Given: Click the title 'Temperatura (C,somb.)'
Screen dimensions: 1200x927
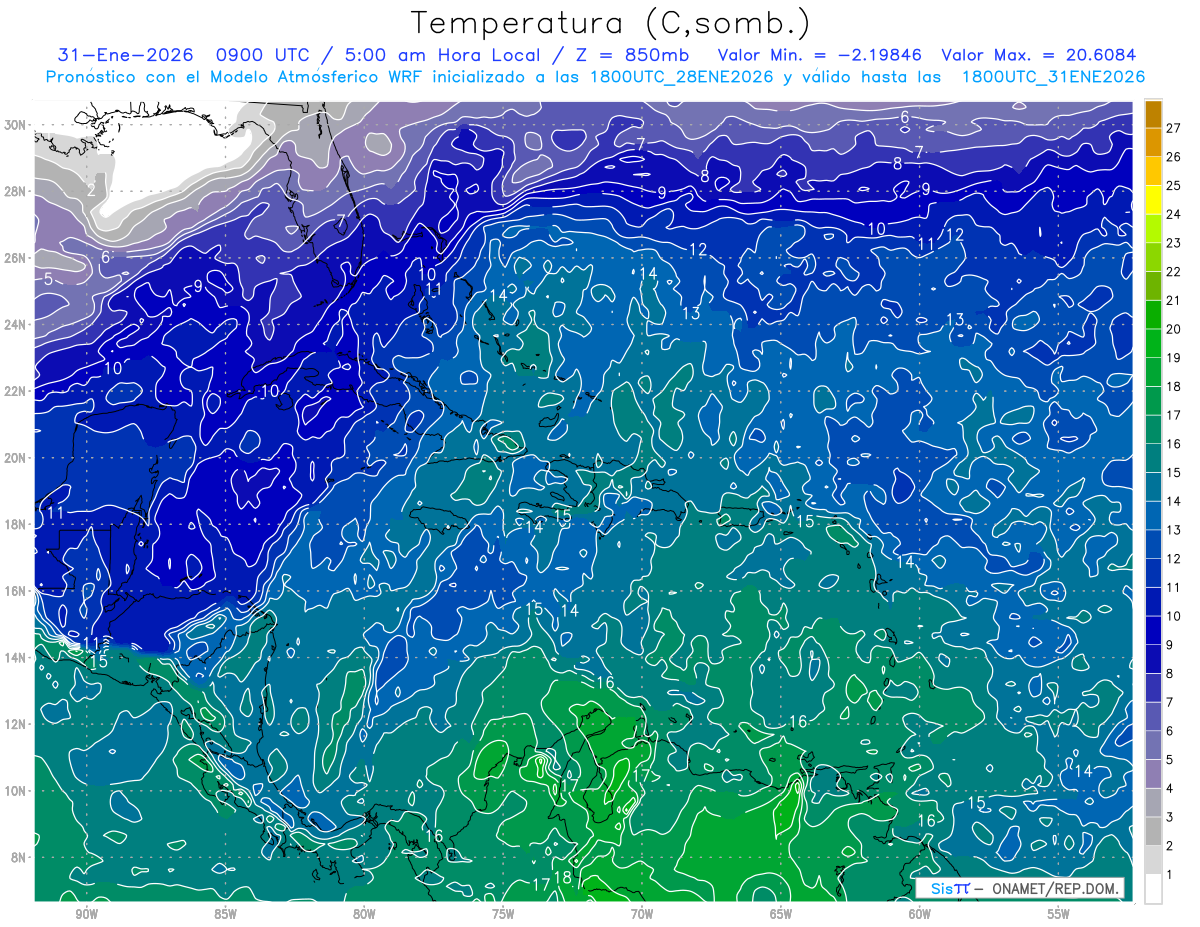Looking at the screenshot, I should [610, 24].
